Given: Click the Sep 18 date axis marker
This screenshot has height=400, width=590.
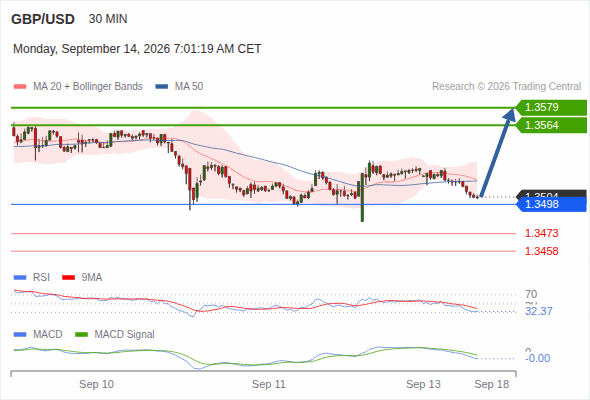Looking at the screenshot, I should (491, 384).
